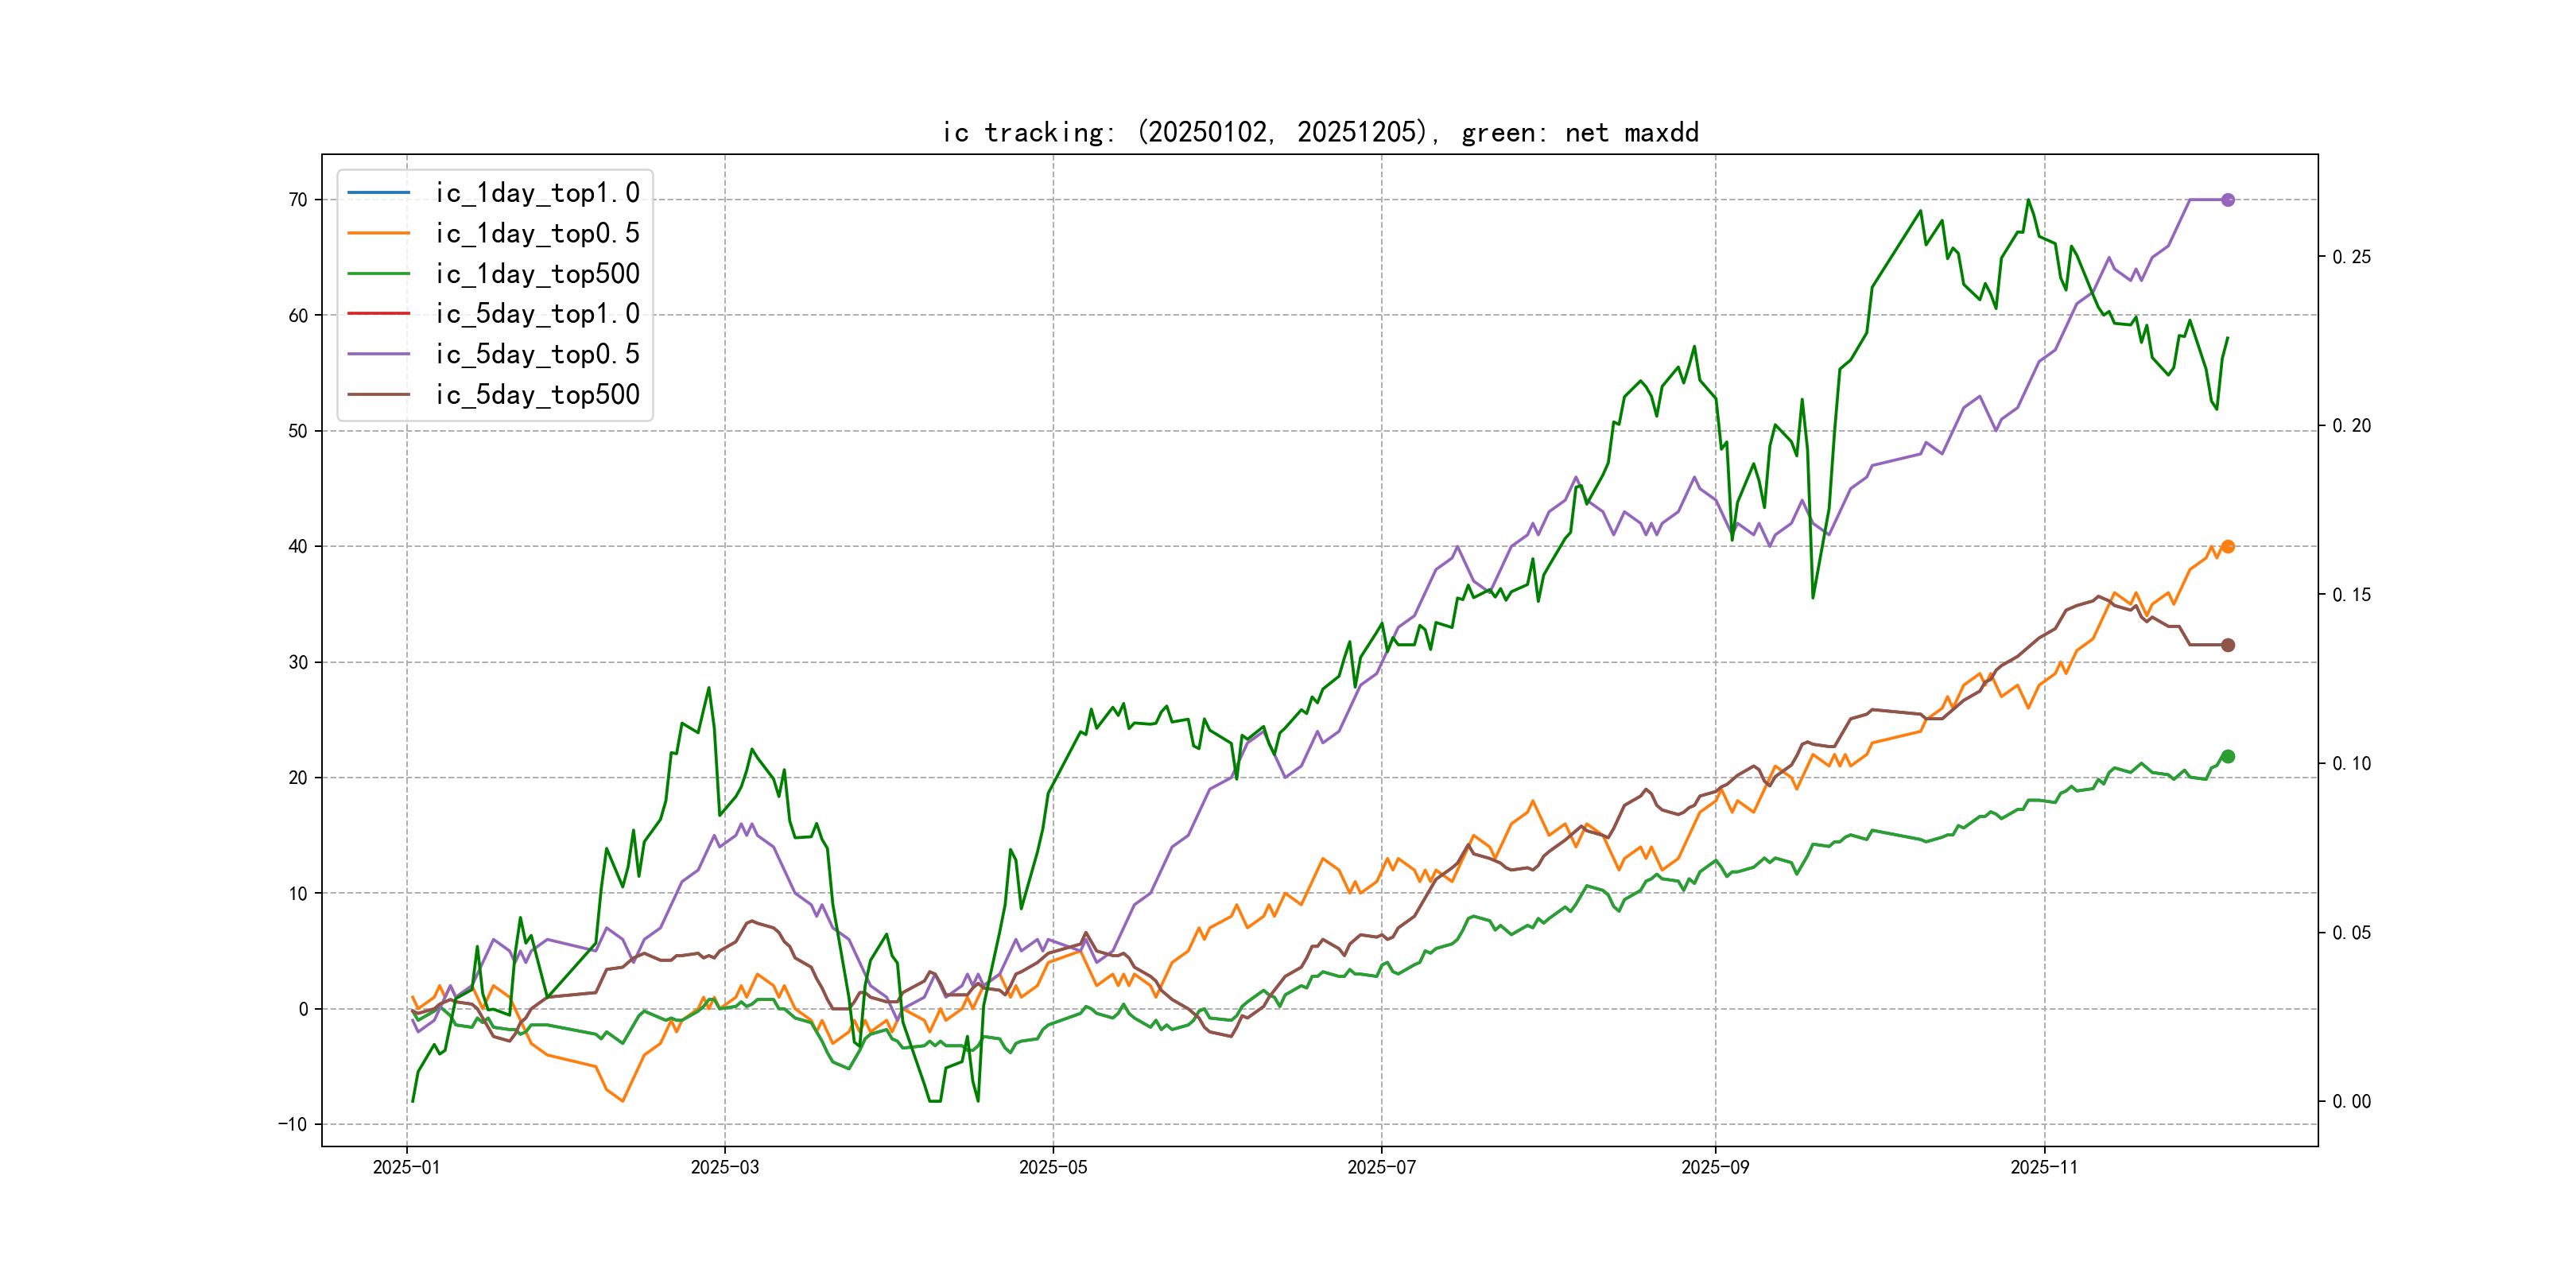
Task: Click the ic_5day_top0.5 legend label
Action: point(537,354)
